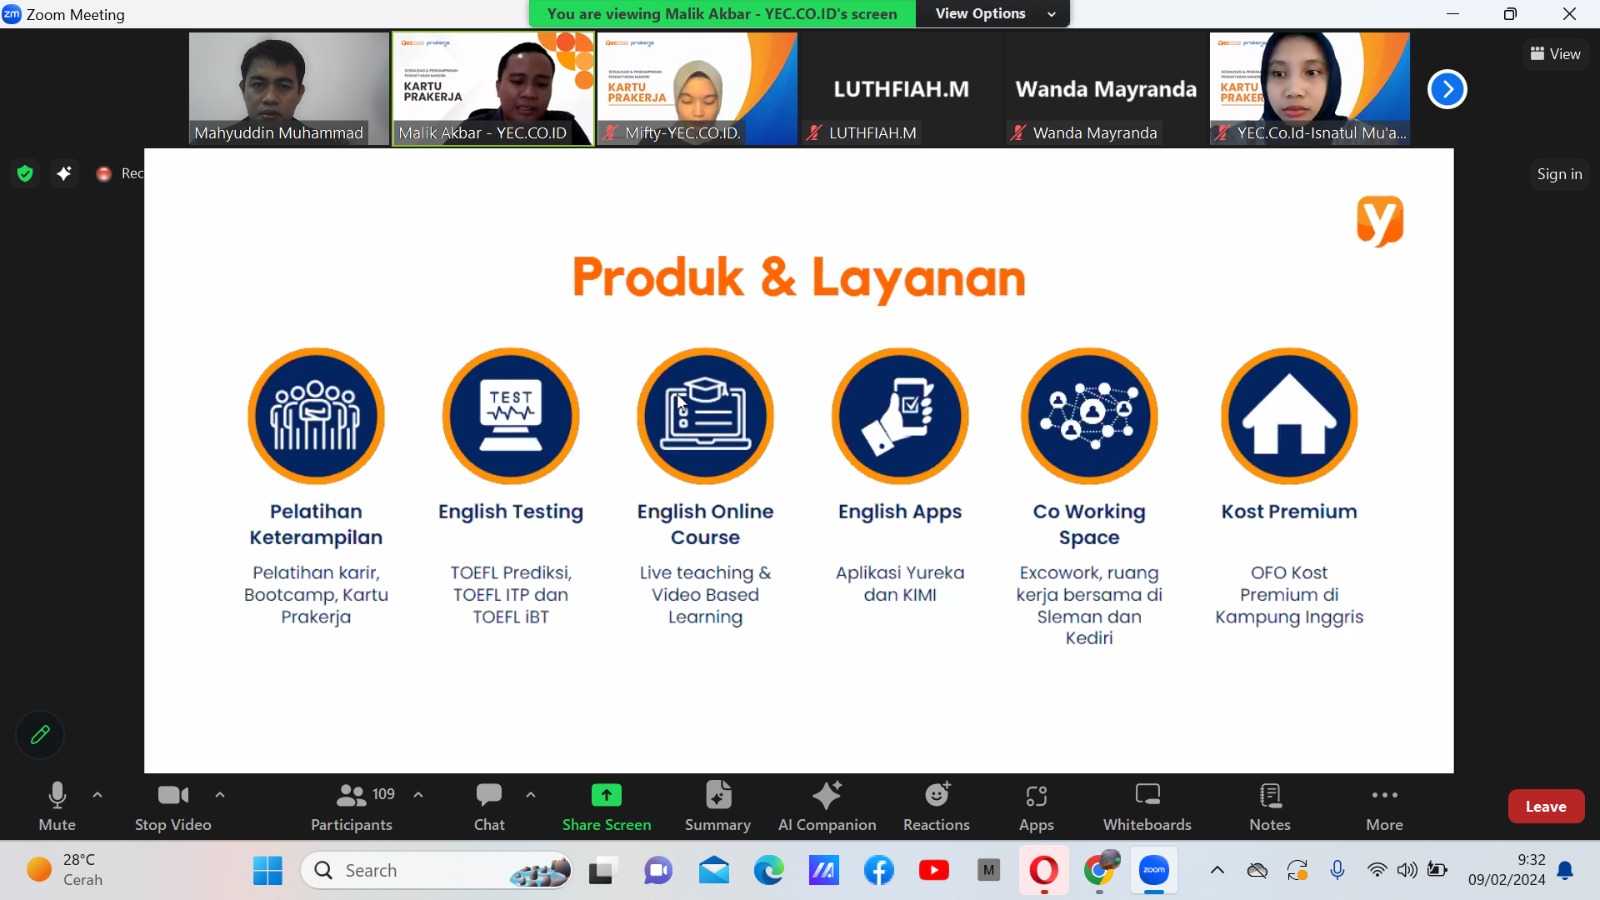The image size is (1600, 900).
Task: Click the English Apps icon on slide
Action: coord(900,416)
